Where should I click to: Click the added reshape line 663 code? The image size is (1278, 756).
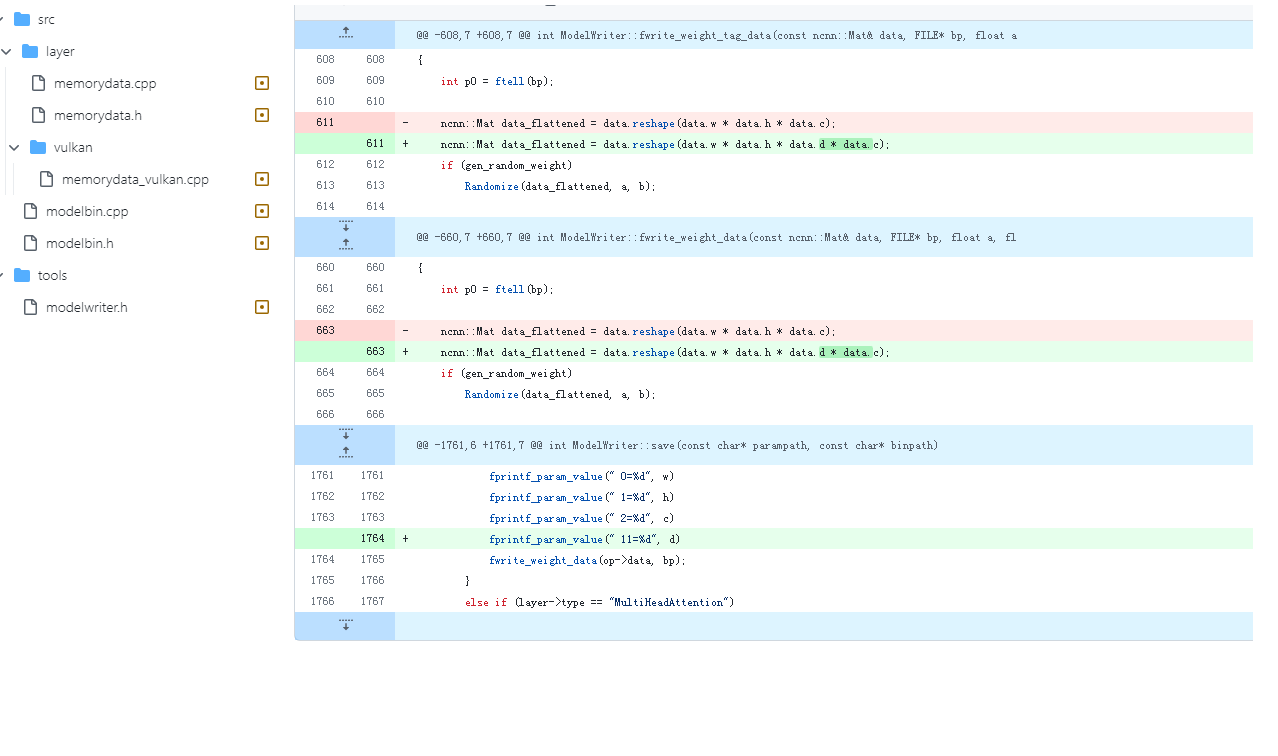coord(665,352)
